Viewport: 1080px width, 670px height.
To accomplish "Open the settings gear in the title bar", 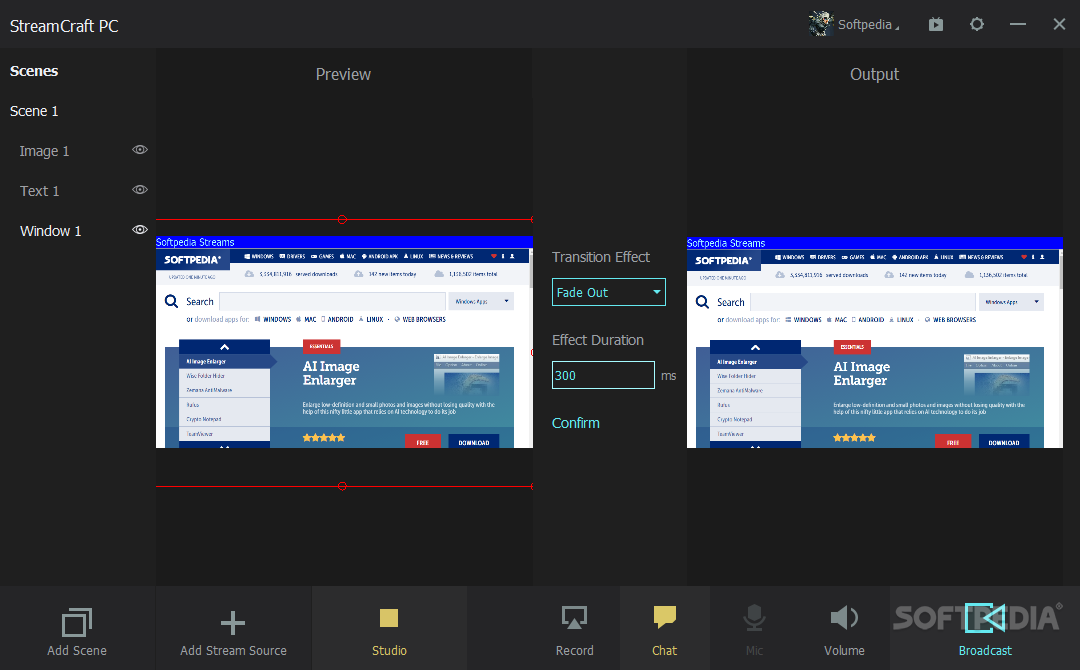I will pyautogui.click(x=977, y=24).
